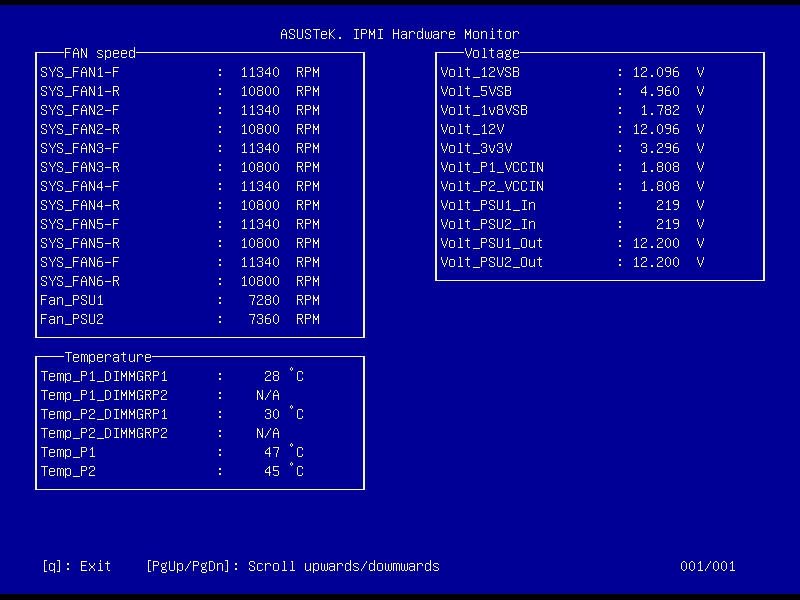Select the SYS_FAN6-R label

pyautogui.click(x=80, y=281)
